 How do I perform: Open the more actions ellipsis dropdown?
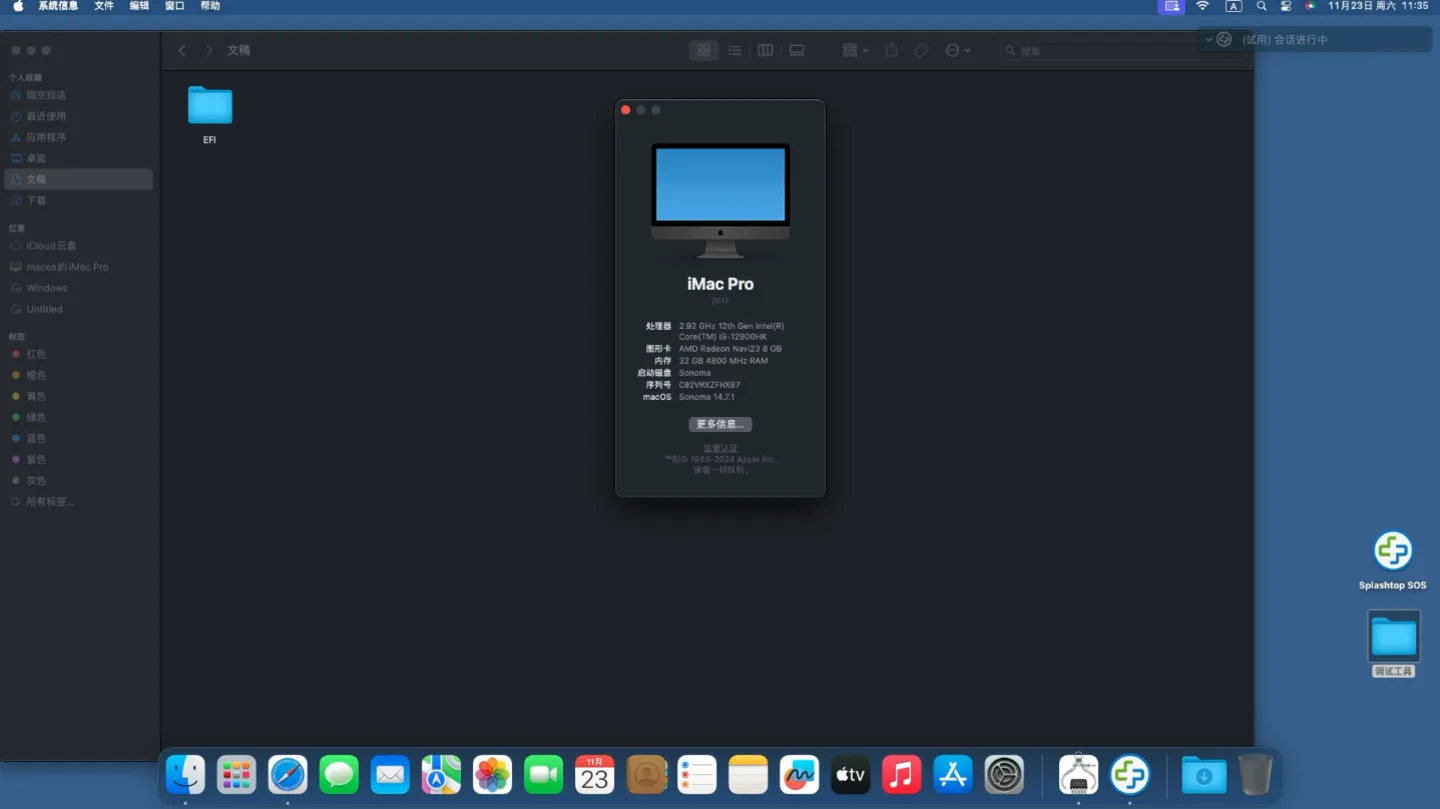click(957, 50)
